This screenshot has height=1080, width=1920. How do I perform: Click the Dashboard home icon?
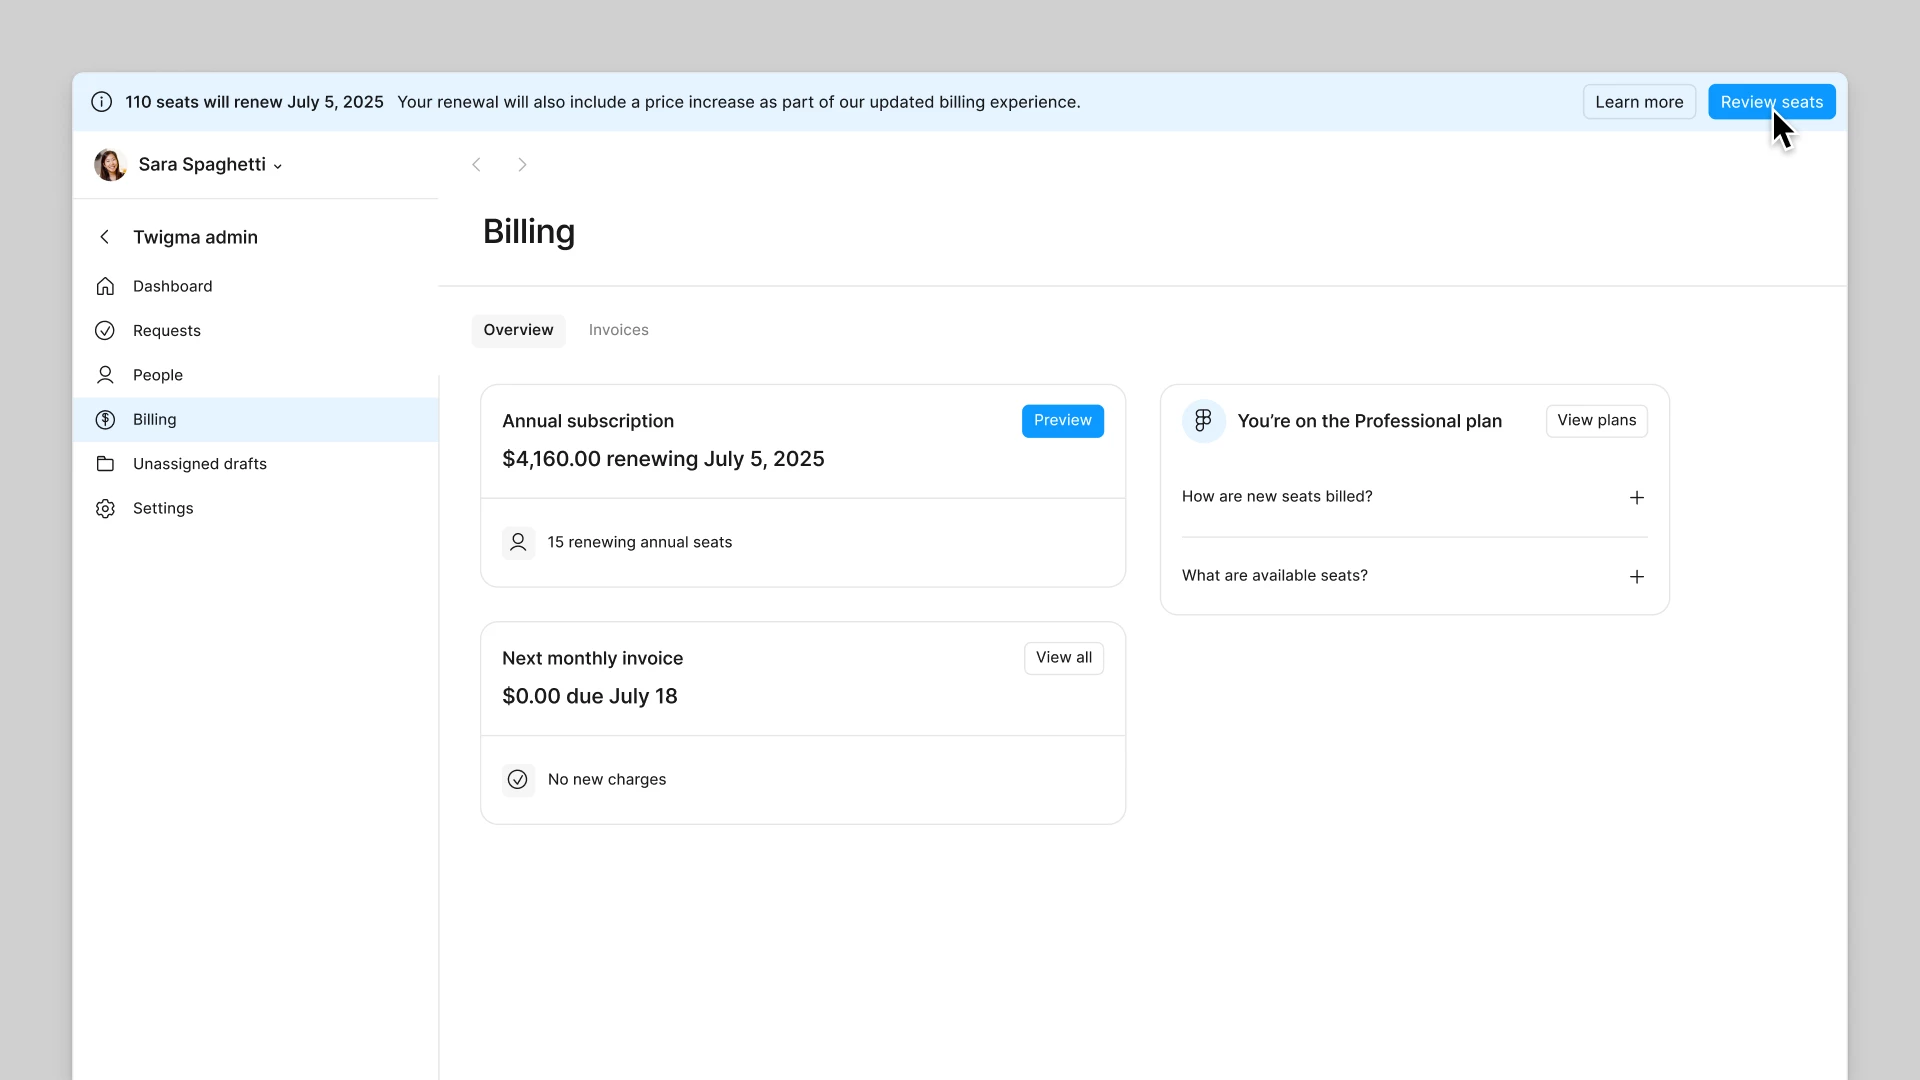(105, 287)
